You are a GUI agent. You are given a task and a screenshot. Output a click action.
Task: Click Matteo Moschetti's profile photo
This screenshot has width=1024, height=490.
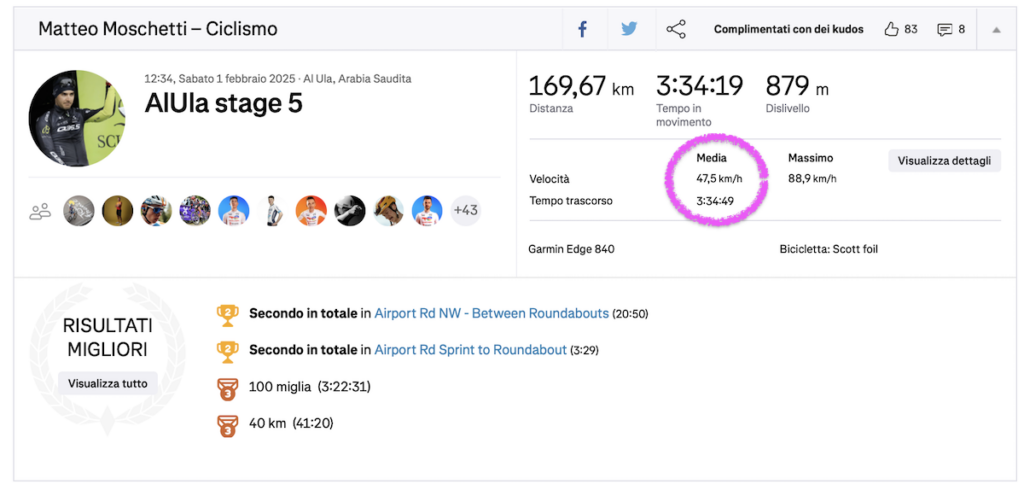pyautogui.click(x=77, y=118)
